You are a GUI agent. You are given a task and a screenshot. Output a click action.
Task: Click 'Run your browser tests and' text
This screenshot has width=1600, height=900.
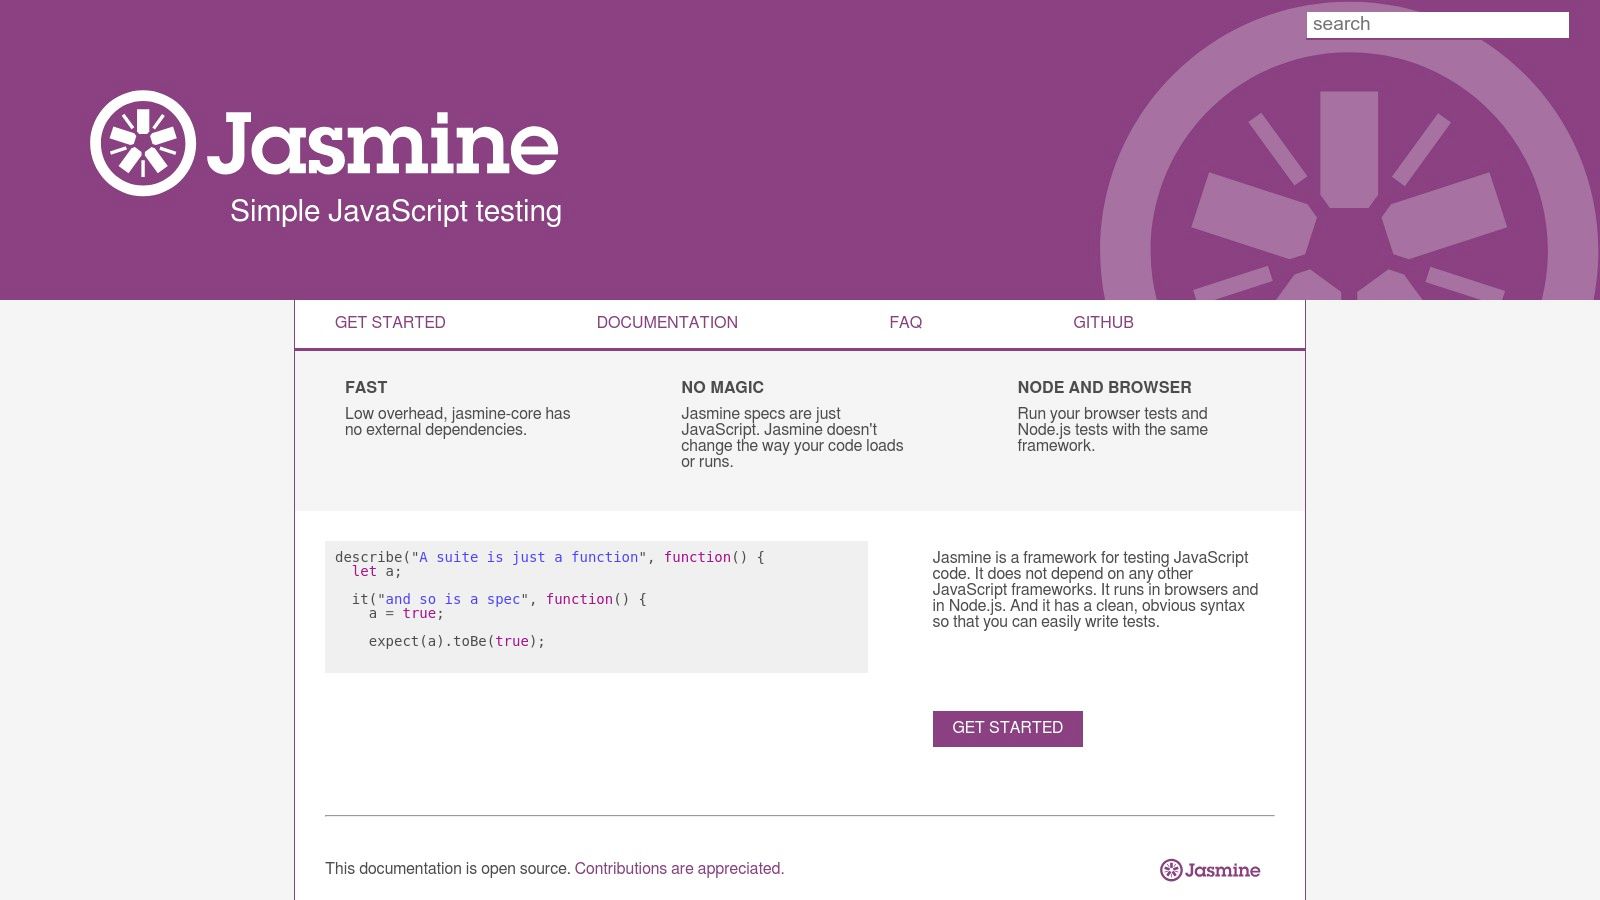(1112, 414)
